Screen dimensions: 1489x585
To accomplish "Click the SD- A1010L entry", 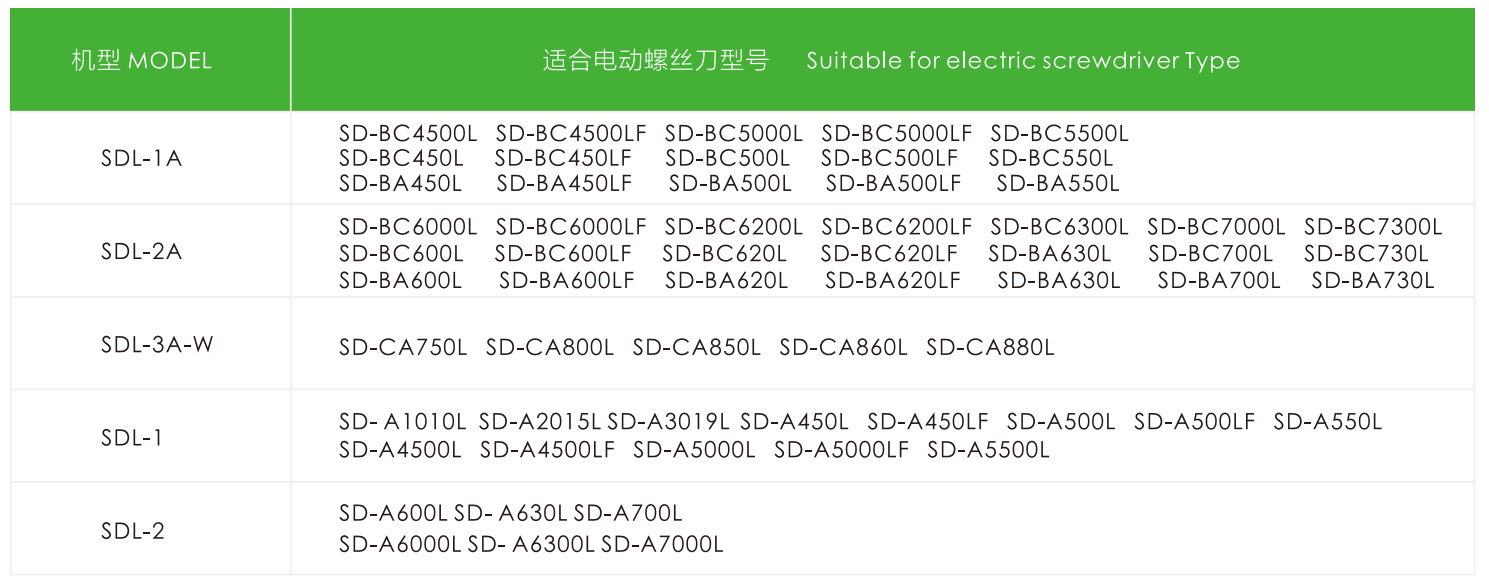I will pyautogui.click(x=403, y=422).
